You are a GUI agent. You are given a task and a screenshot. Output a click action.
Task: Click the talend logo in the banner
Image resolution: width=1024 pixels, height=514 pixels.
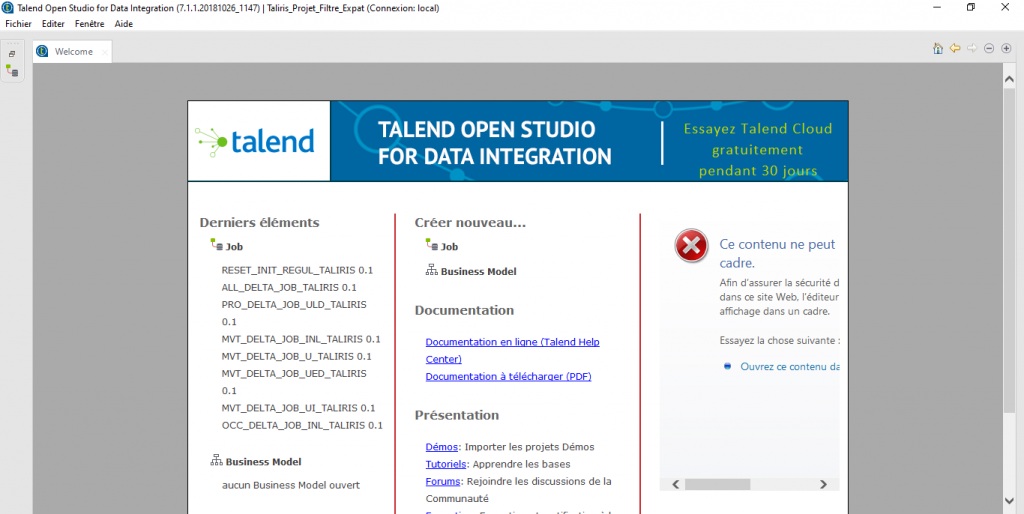[x=255, y=141]
